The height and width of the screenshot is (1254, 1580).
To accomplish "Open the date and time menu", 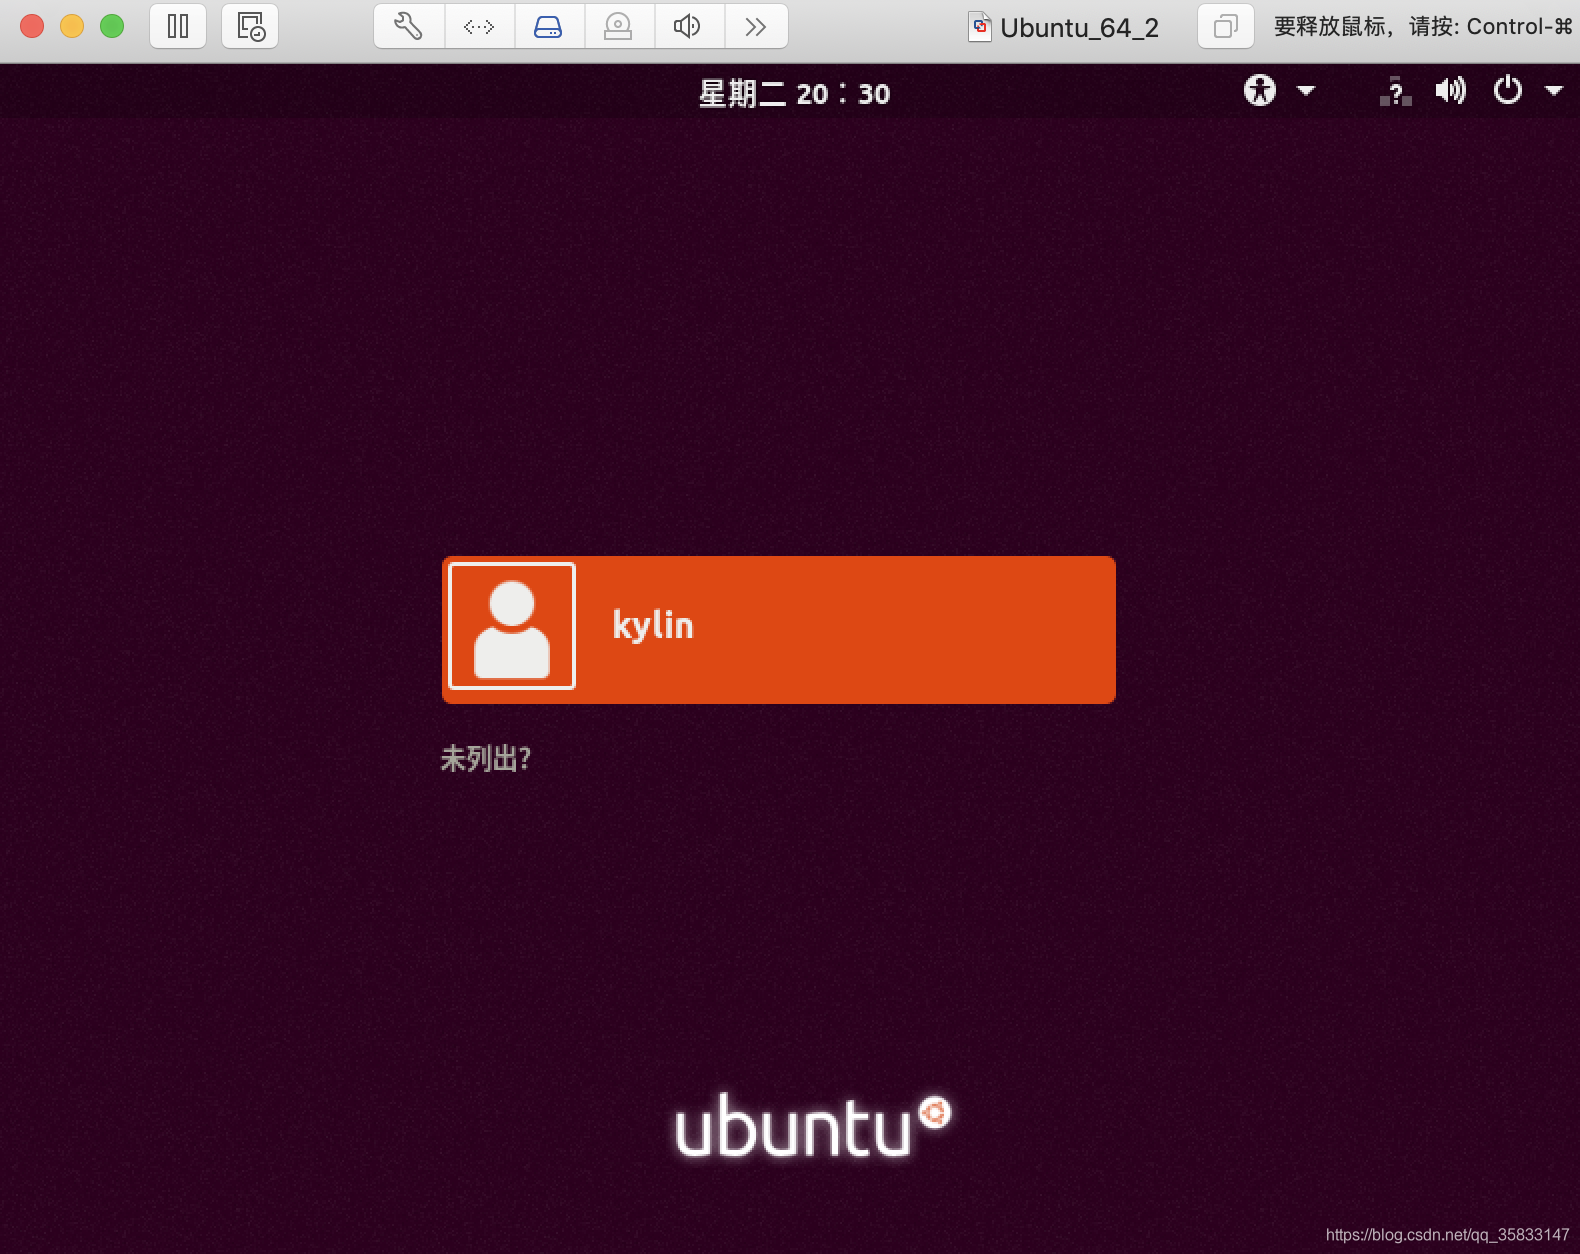I will [x=794, y=93].
